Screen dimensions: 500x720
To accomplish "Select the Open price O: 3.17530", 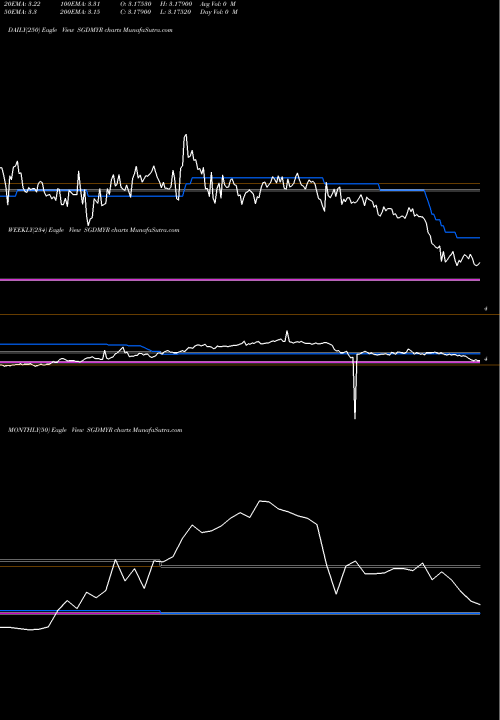I will click(x=136, y=3).
